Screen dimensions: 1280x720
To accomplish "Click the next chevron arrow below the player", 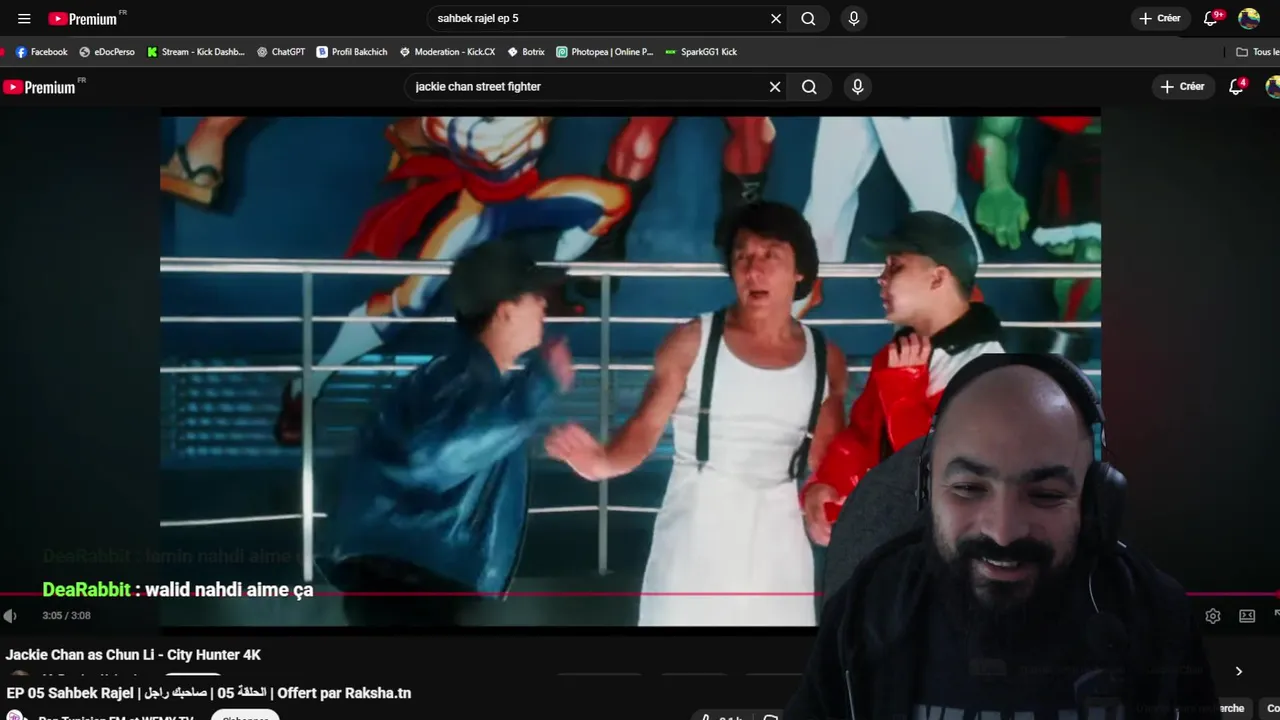I will [1238, 671].
